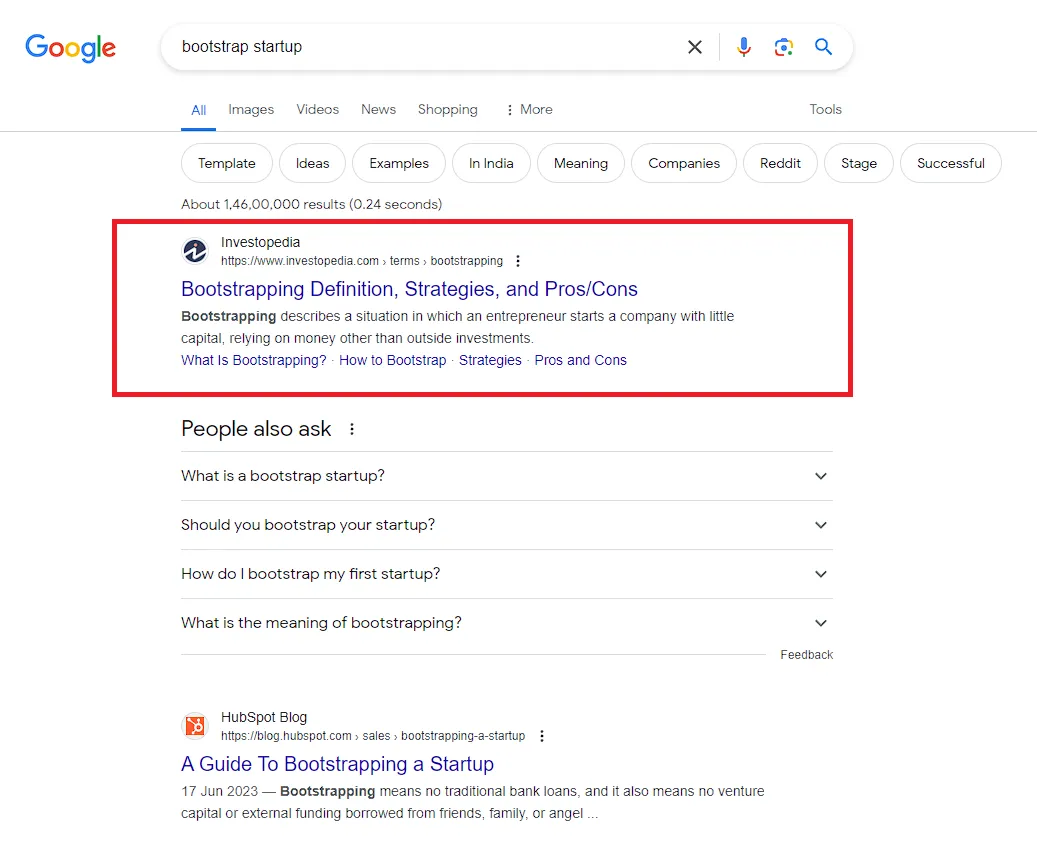
Task: Open search Tools
Action: pyautogui.click(x=825, y=110)
